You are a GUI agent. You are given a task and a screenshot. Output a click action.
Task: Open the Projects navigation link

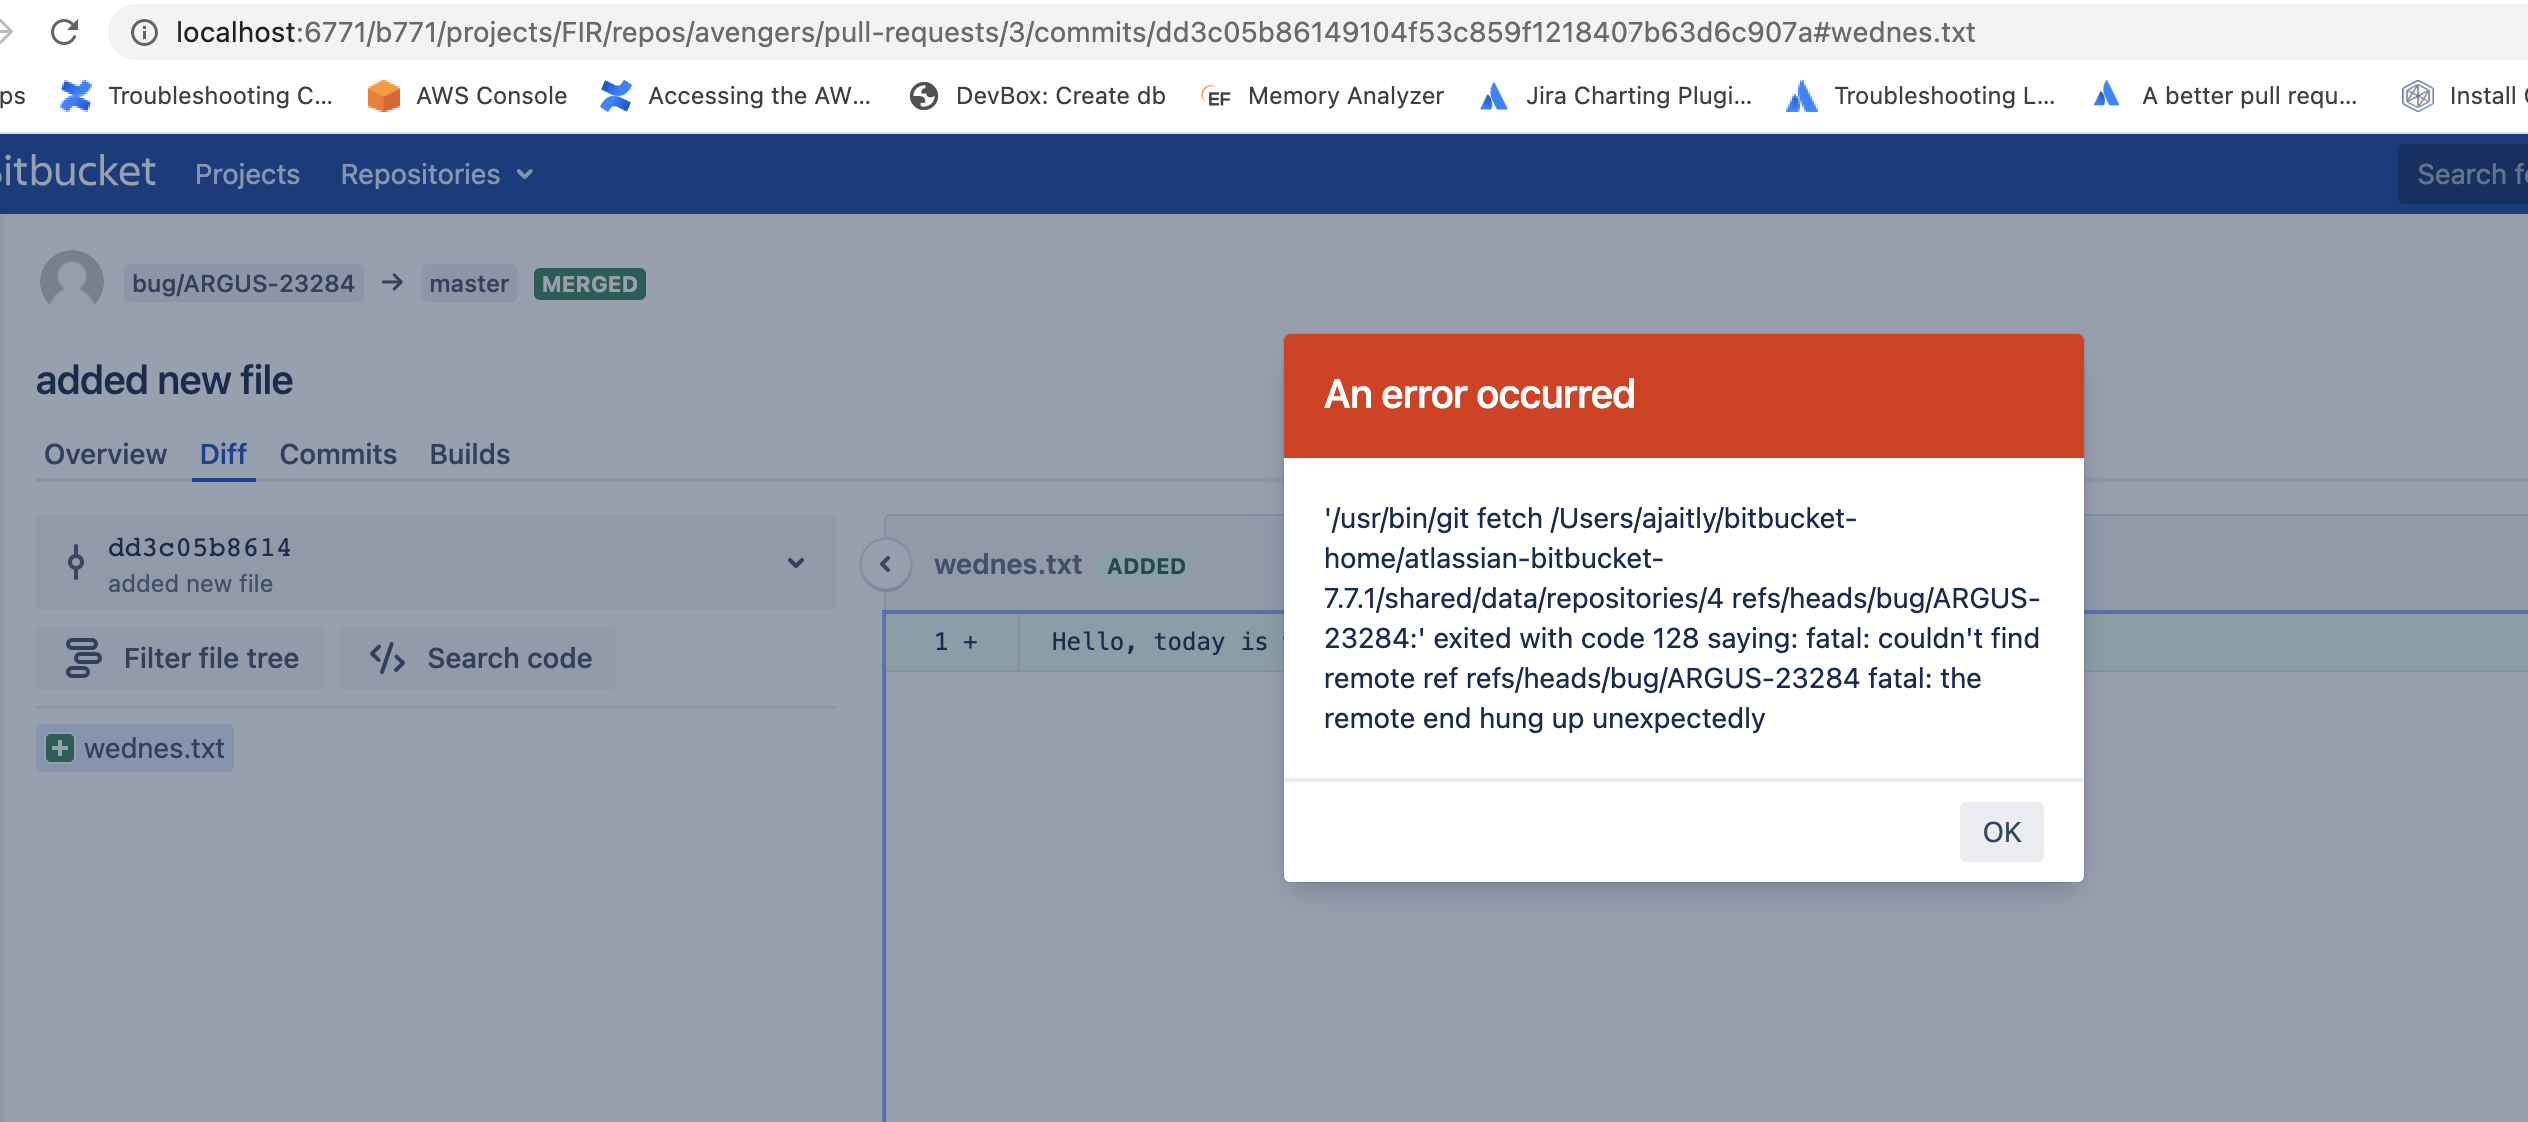click(247, 174)
